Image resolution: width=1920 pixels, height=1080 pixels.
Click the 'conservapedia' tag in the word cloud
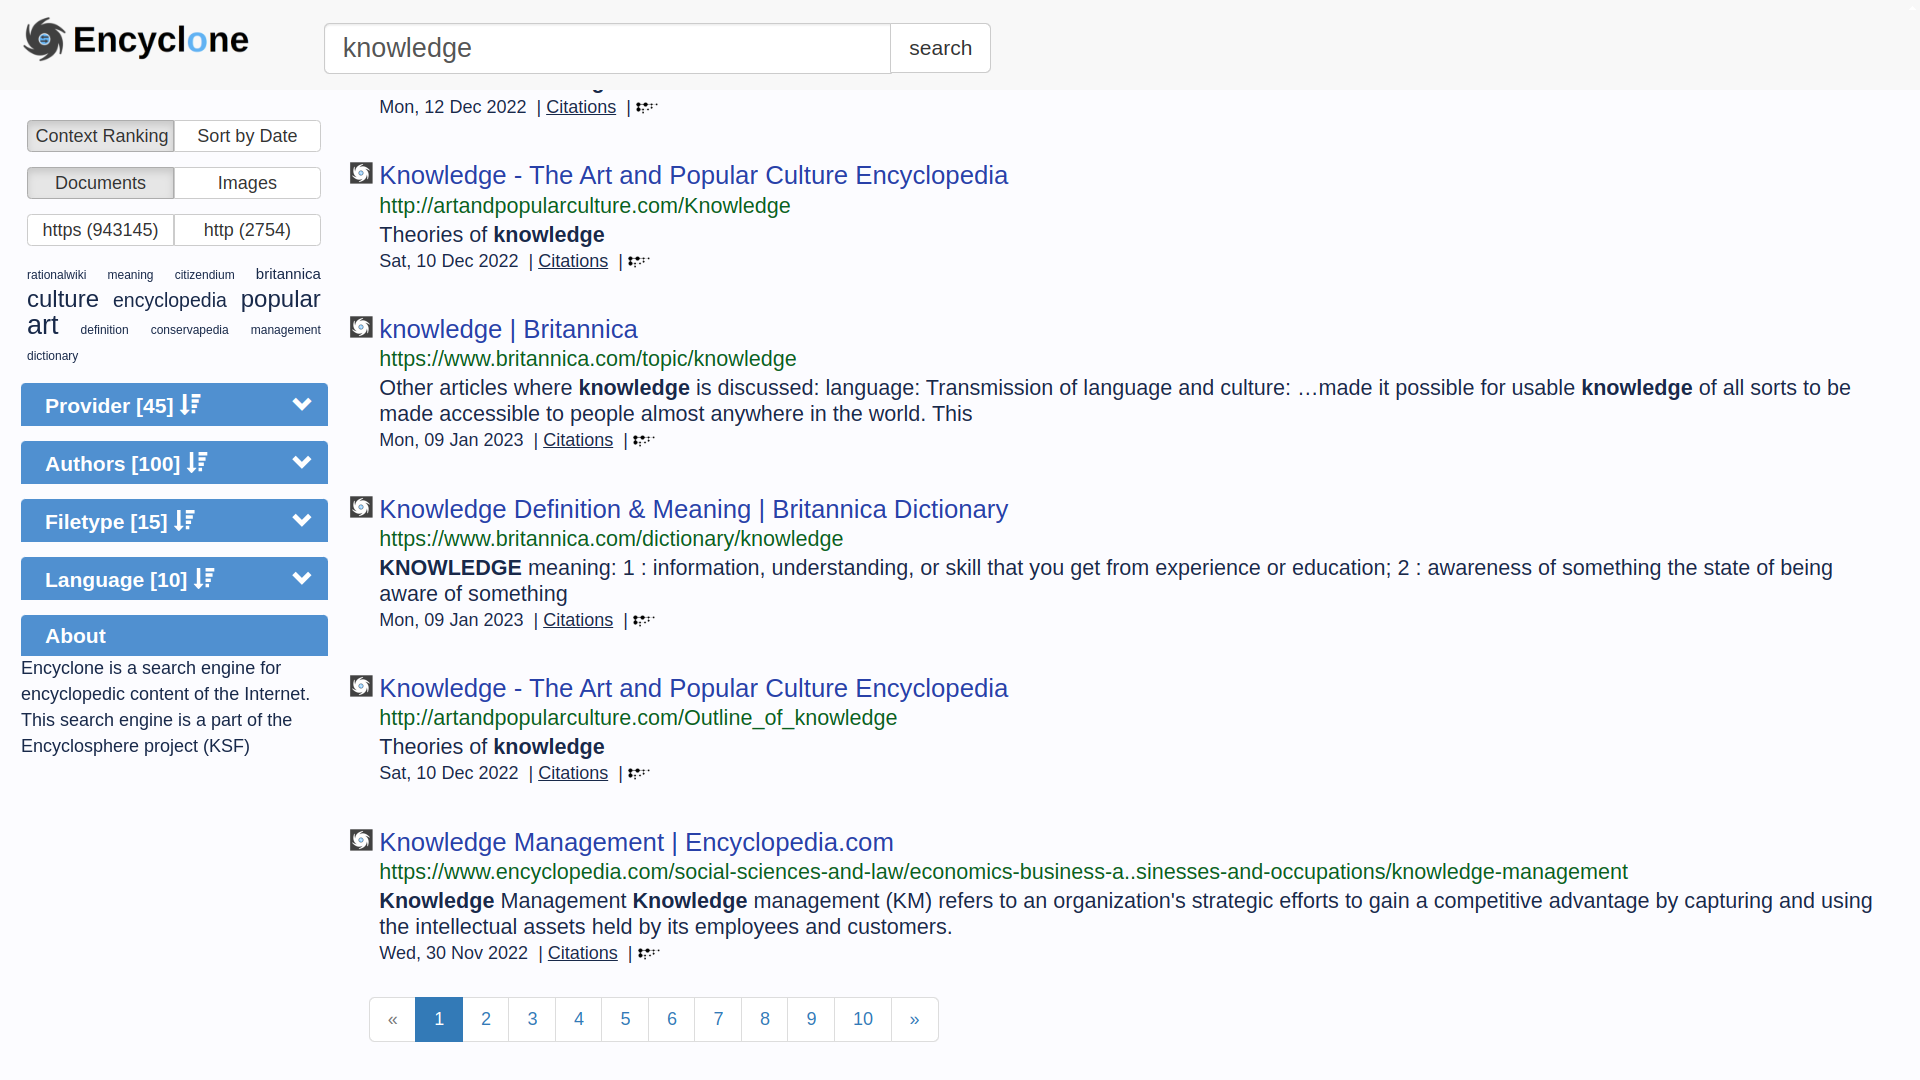point(190,330)
